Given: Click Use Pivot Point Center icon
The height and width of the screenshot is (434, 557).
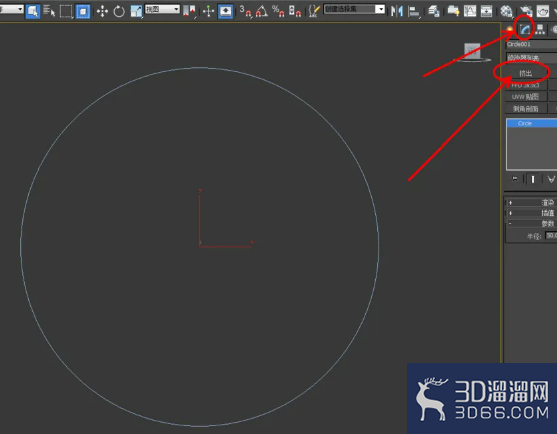Looking at the screenshot, I should [x=189, y=11].
